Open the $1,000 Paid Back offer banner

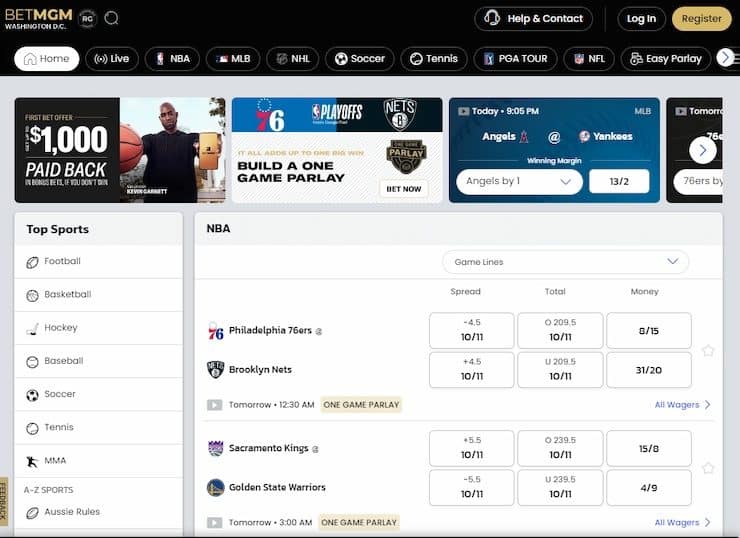point(120,150)
